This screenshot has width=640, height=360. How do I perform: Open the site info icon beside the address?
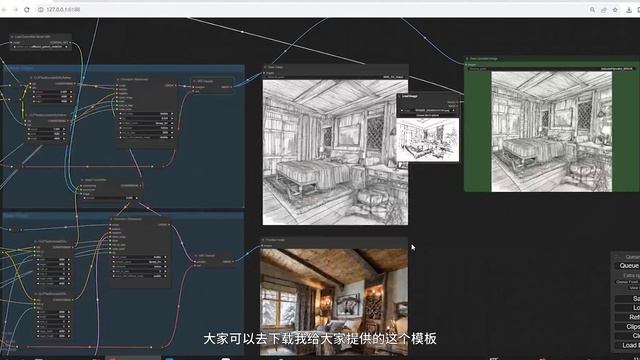(40, 9)
